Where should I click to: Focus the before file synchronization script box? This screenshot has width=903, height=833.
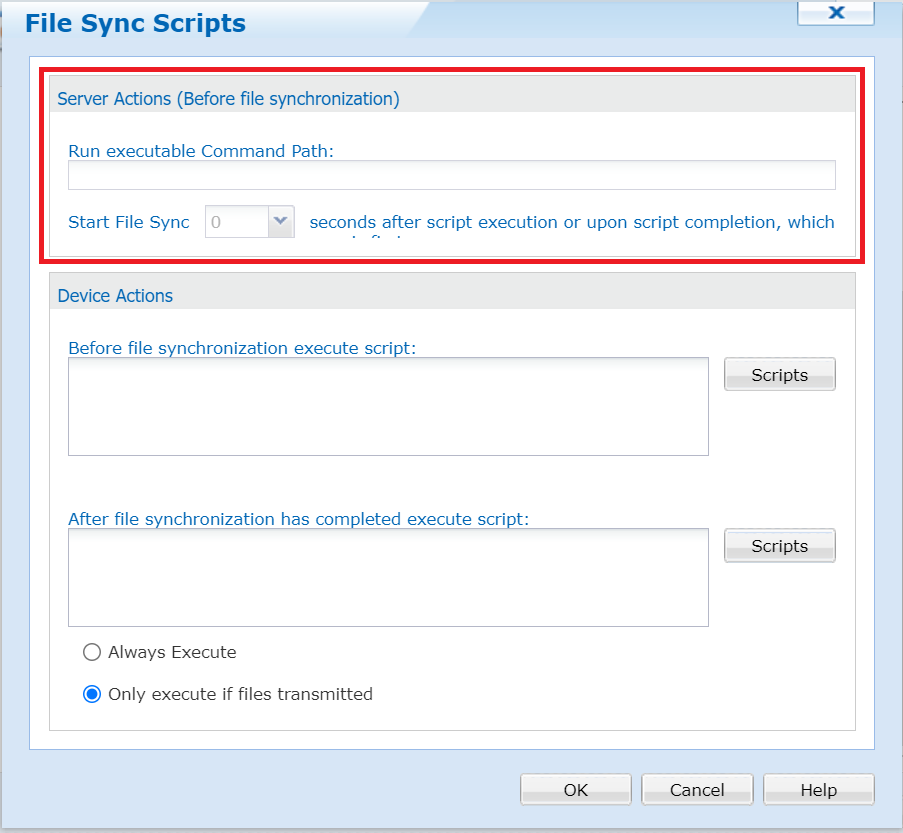tap(388, 406)
